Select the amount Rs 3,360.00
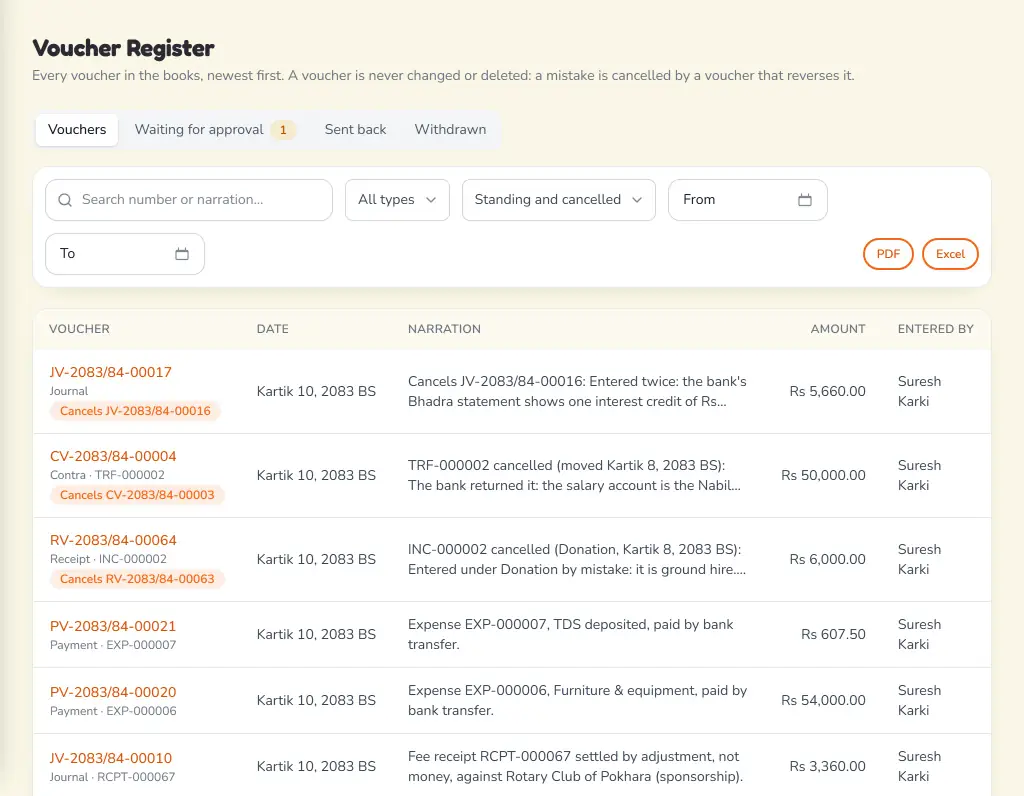The height and width of the screenshot is (796, 1024). 827,767
